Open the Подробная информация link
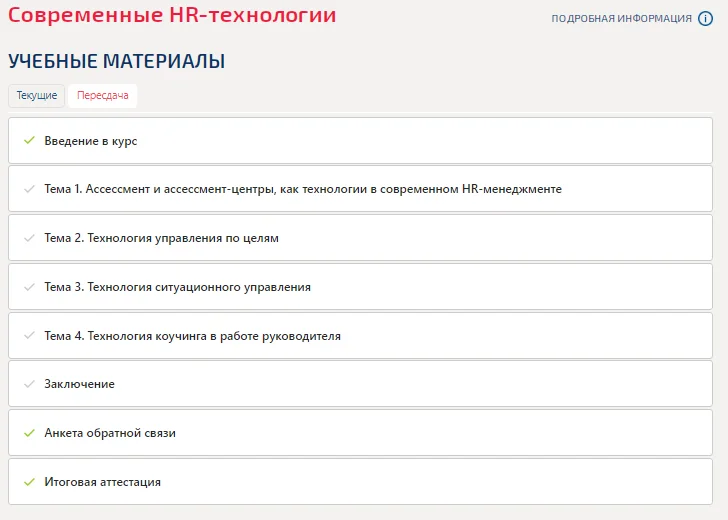 (621, 19)
